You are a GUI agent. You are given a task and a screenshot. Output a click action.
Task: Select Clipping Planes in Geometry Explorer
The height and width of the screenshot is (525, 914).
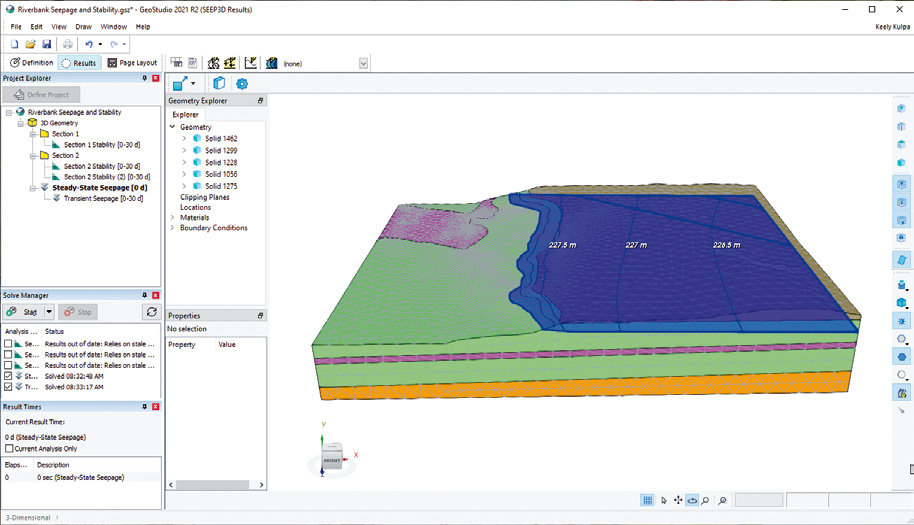(205, 198)
